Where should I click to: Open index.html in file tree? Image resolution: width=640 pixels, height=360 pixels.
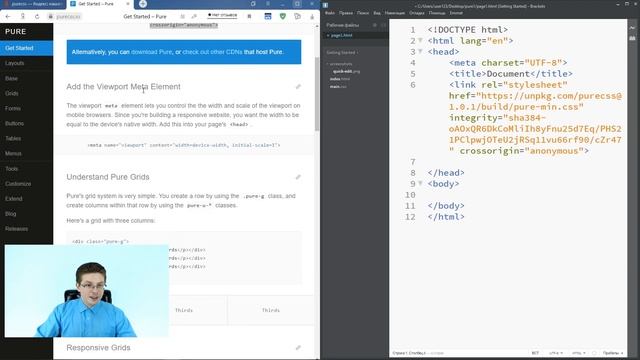pos(340,79)
